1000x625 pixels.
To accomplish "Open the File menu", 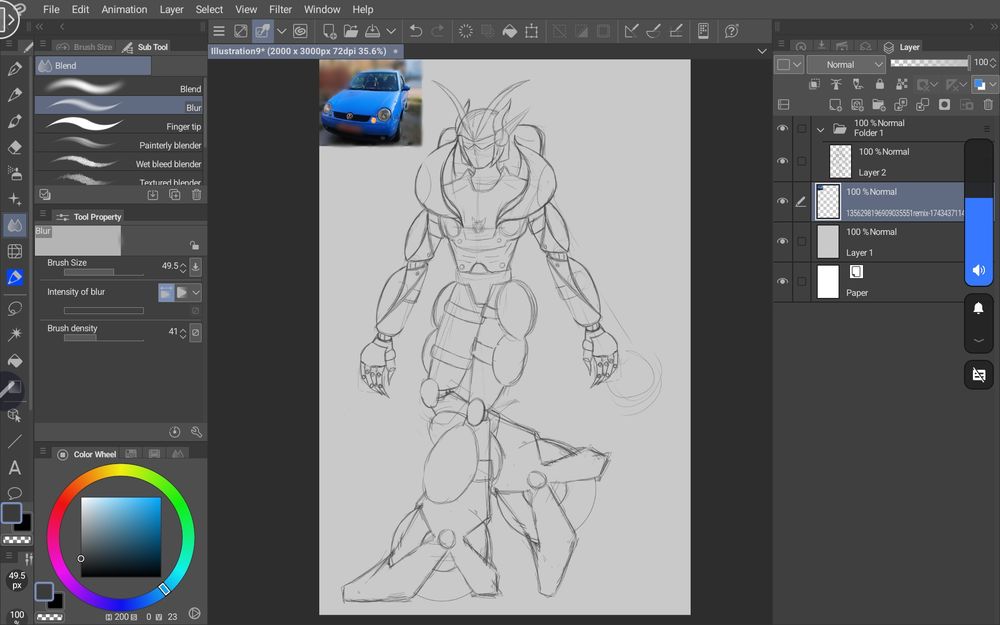I will 51,10.
